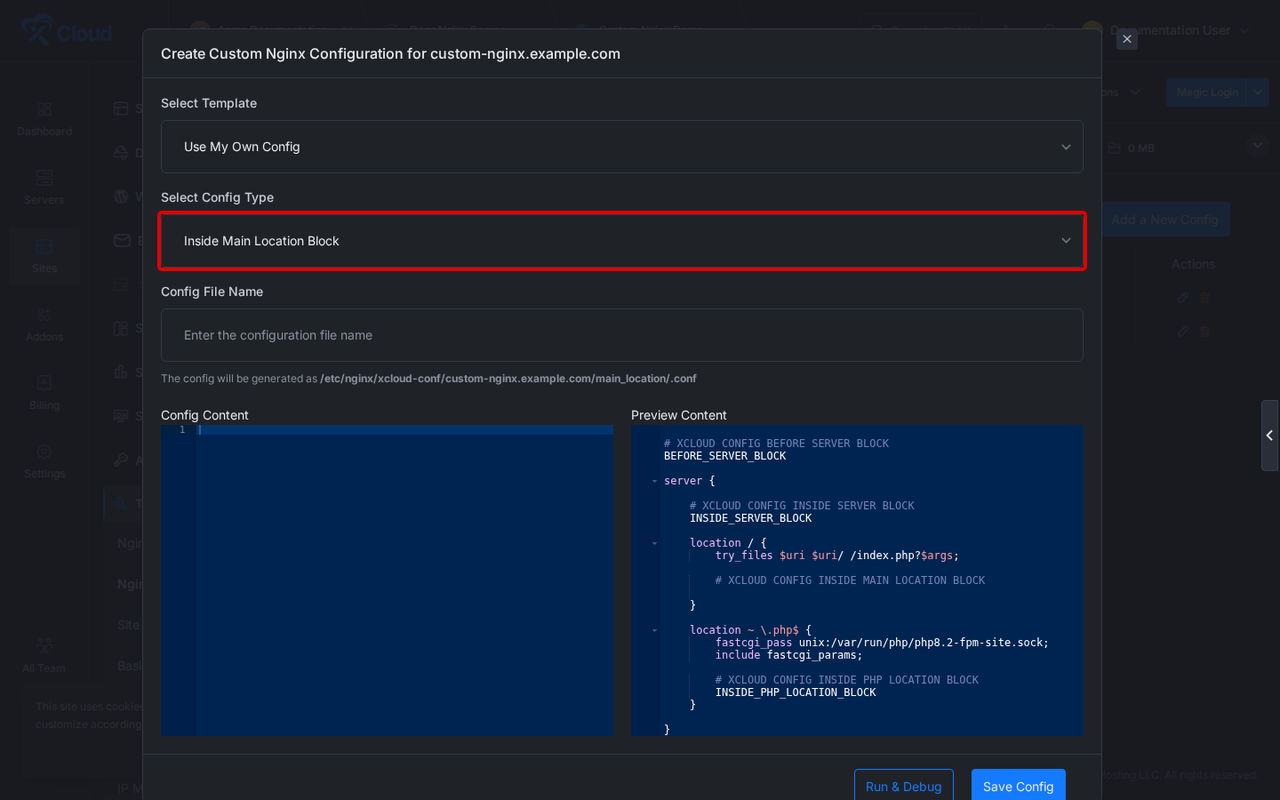
Task: Click the XCLOUD CONFIG INSIDE MAIN LOCATION BLOCK comment
Action: [850, 580]
